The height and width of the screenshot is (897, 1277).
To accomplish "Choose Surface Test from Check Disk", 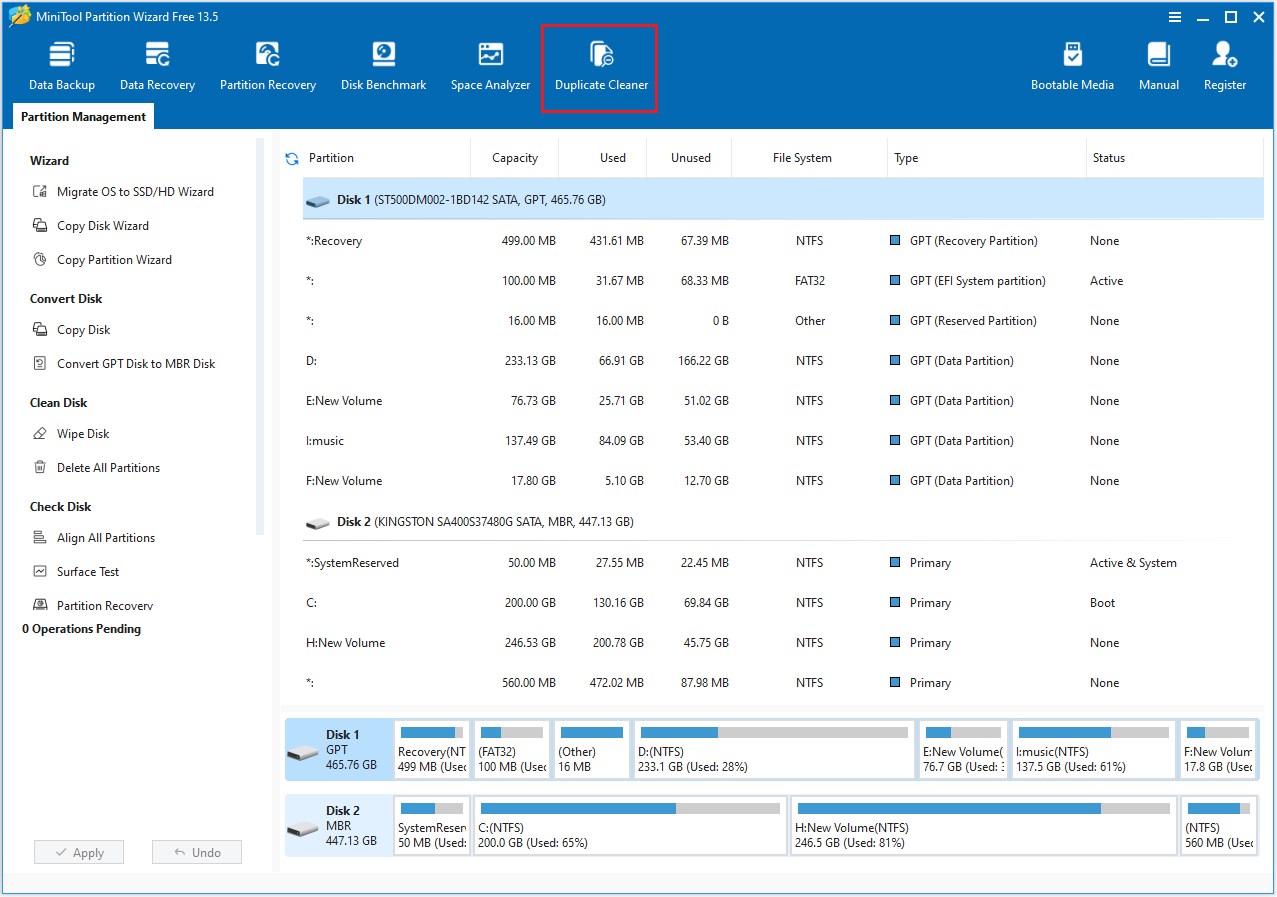I will tap(89, 571).
